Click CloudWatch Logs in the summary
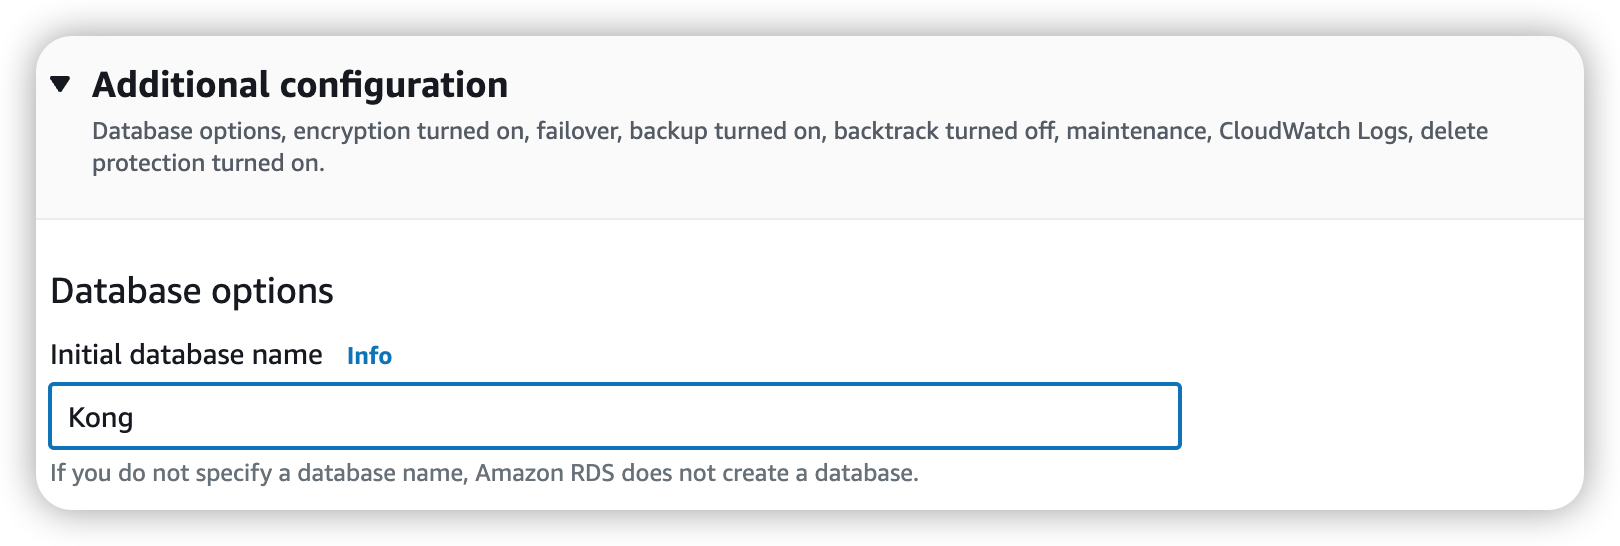This screenshot has width=1620, height=546. (x=1313, y=131)
